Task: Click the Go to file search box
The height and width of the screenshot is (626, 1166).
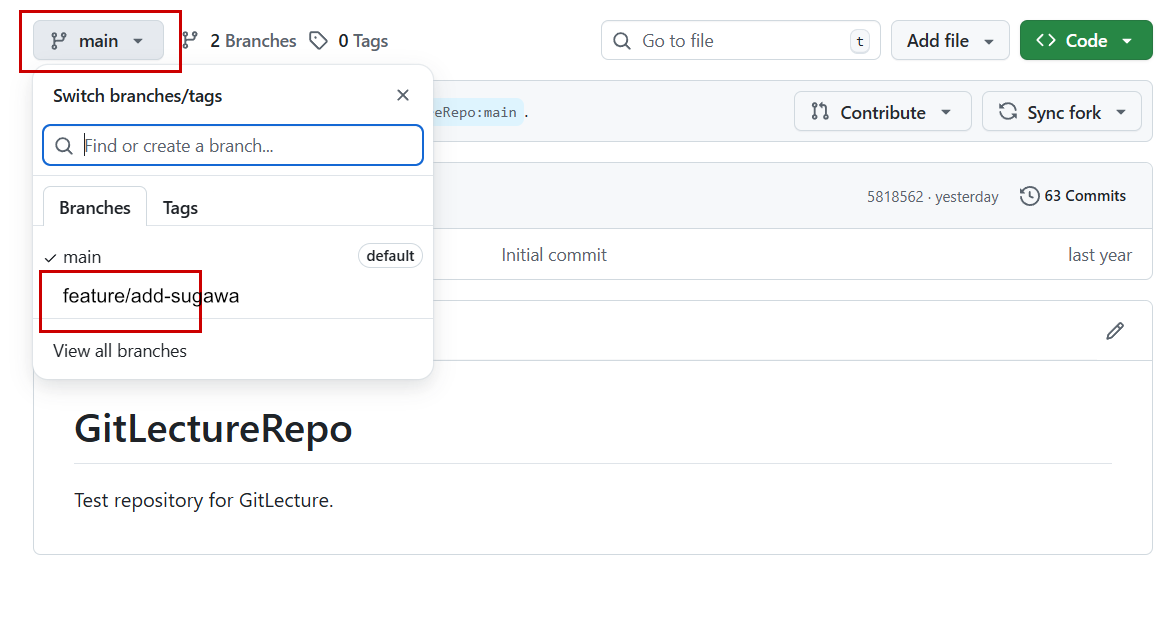Action: [740, 41]
